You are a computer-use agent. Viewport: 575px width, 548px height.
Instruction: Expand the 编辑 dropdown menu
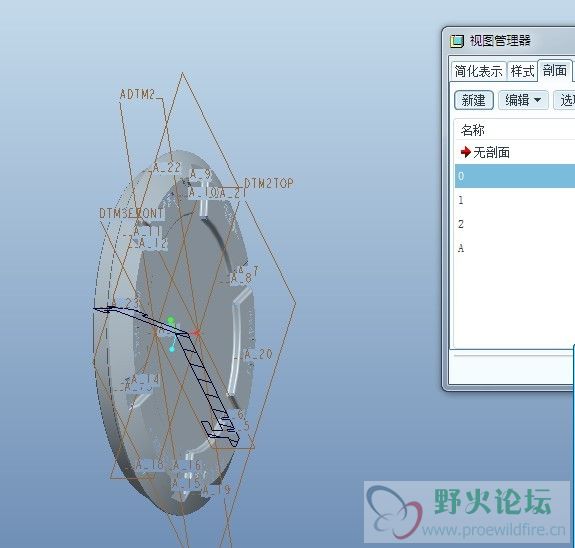523,100
